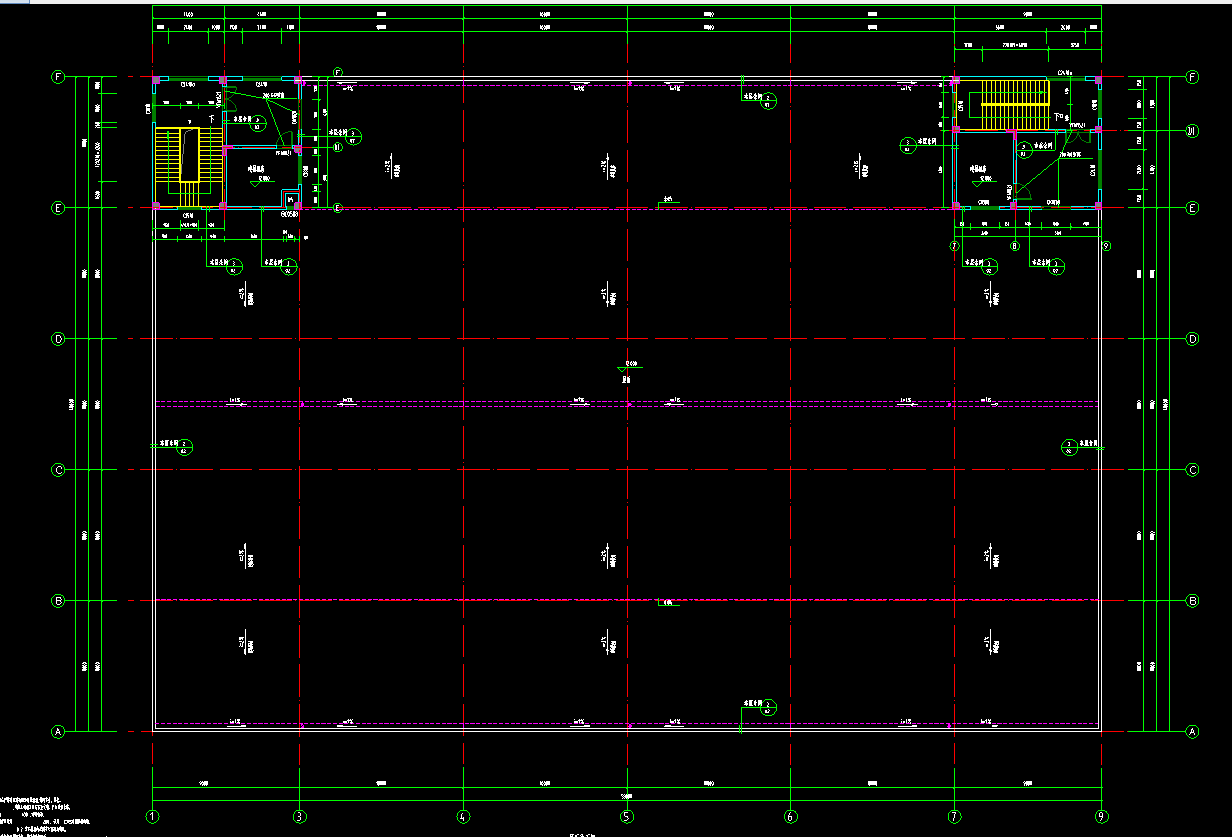Click grid bubble 1 at the bottom
The width and height of the screenshot is (1232, 837).
(152, 816)
